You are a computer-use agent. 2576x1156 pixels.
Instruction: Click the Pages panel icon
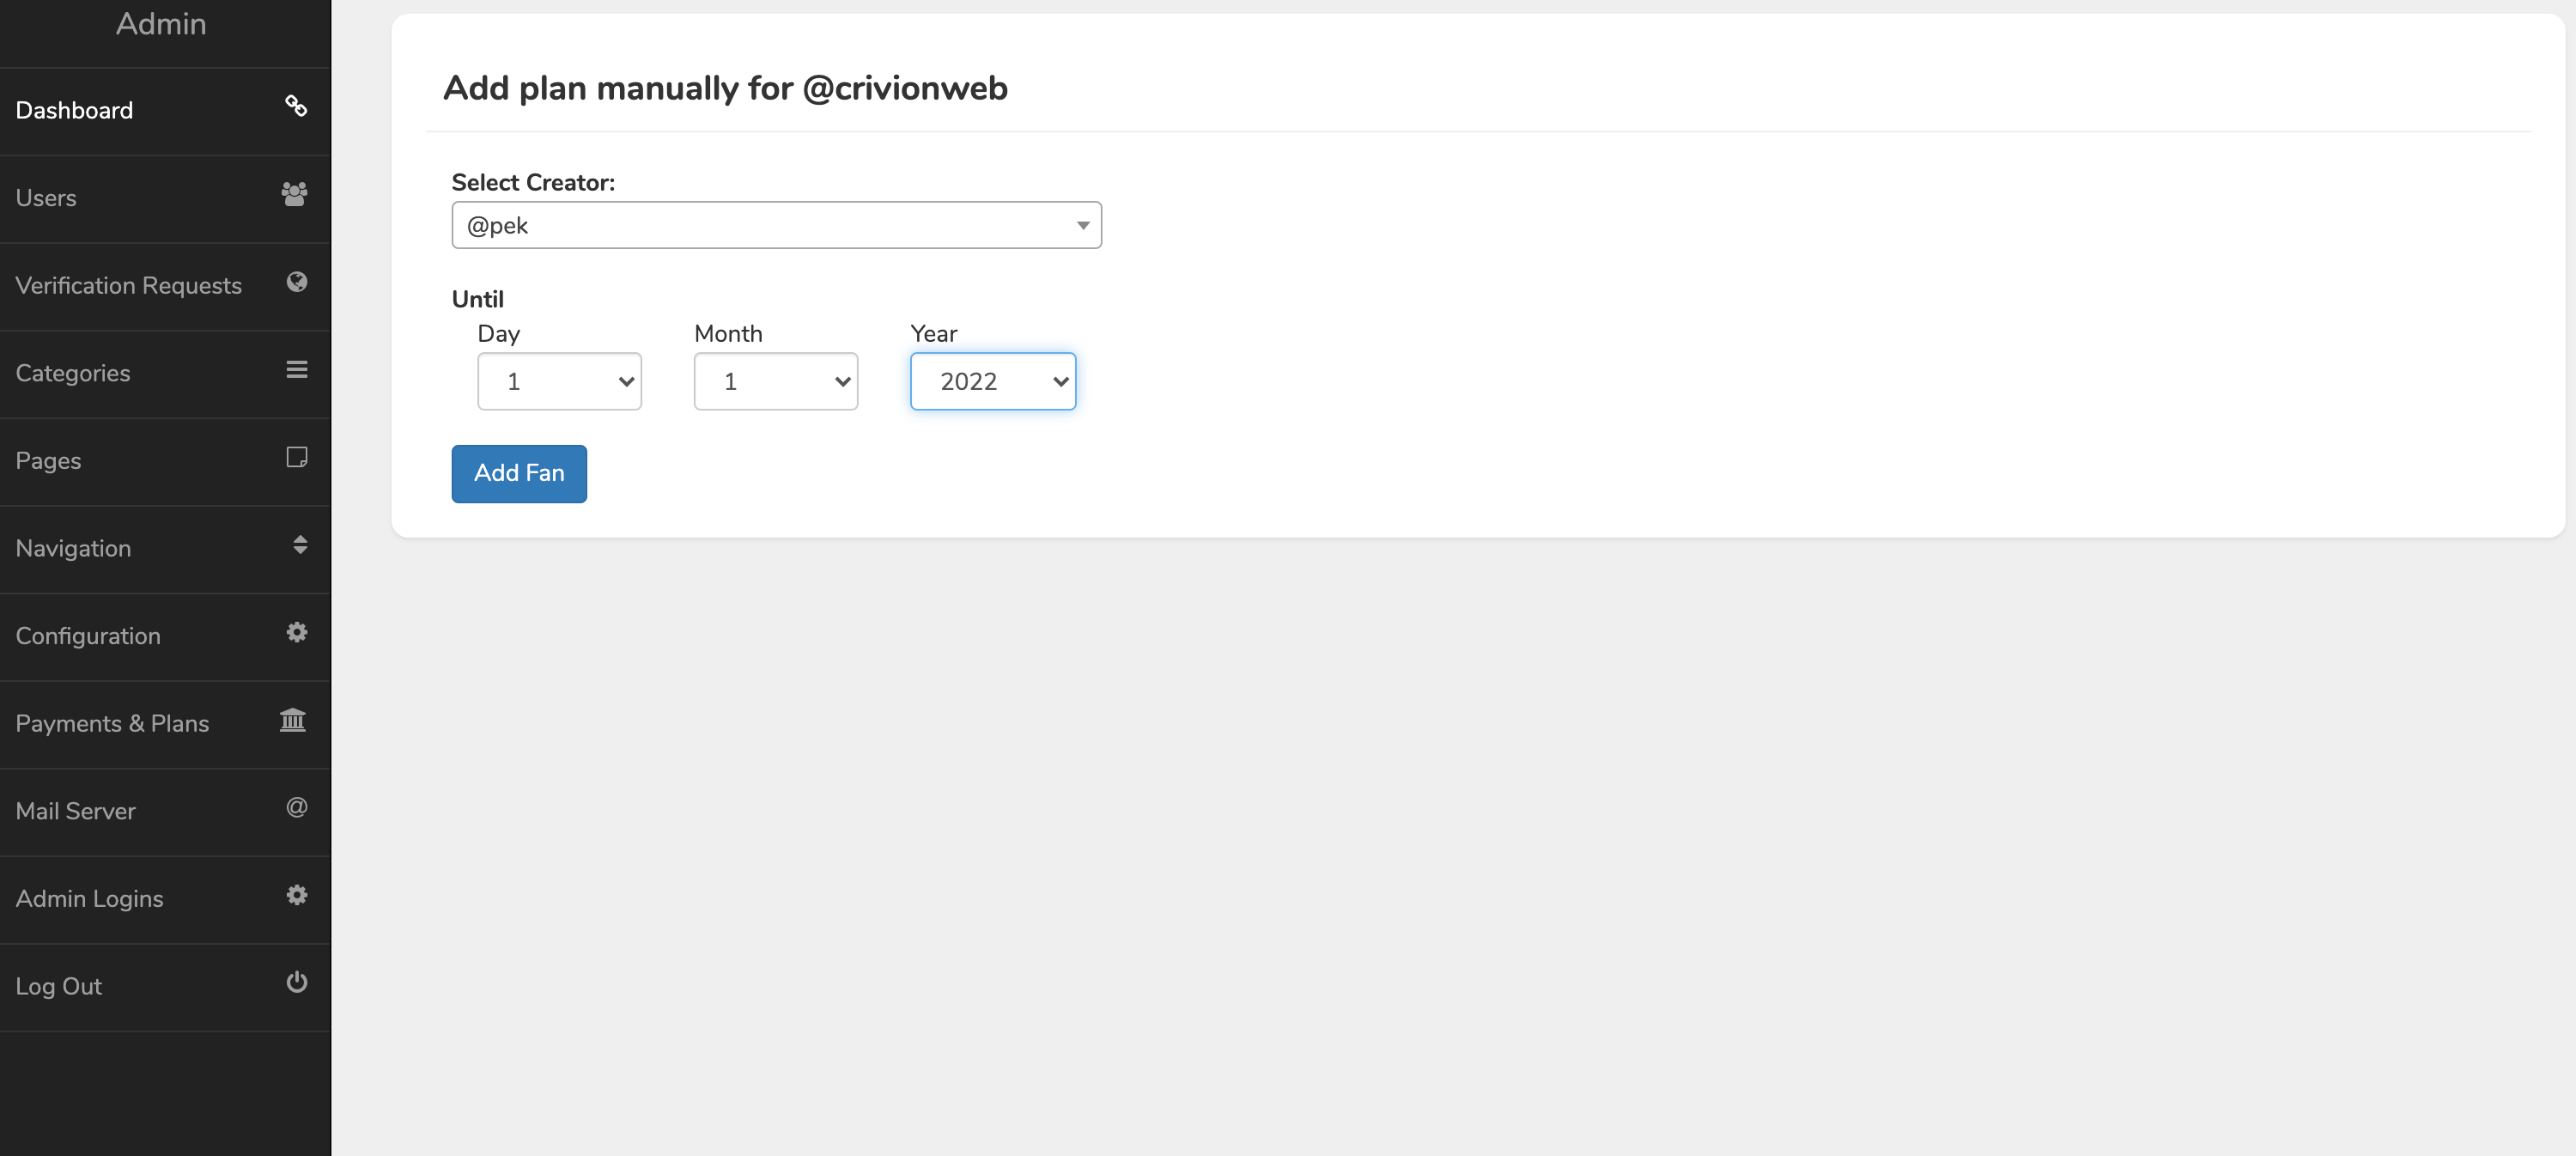(295, 457)
